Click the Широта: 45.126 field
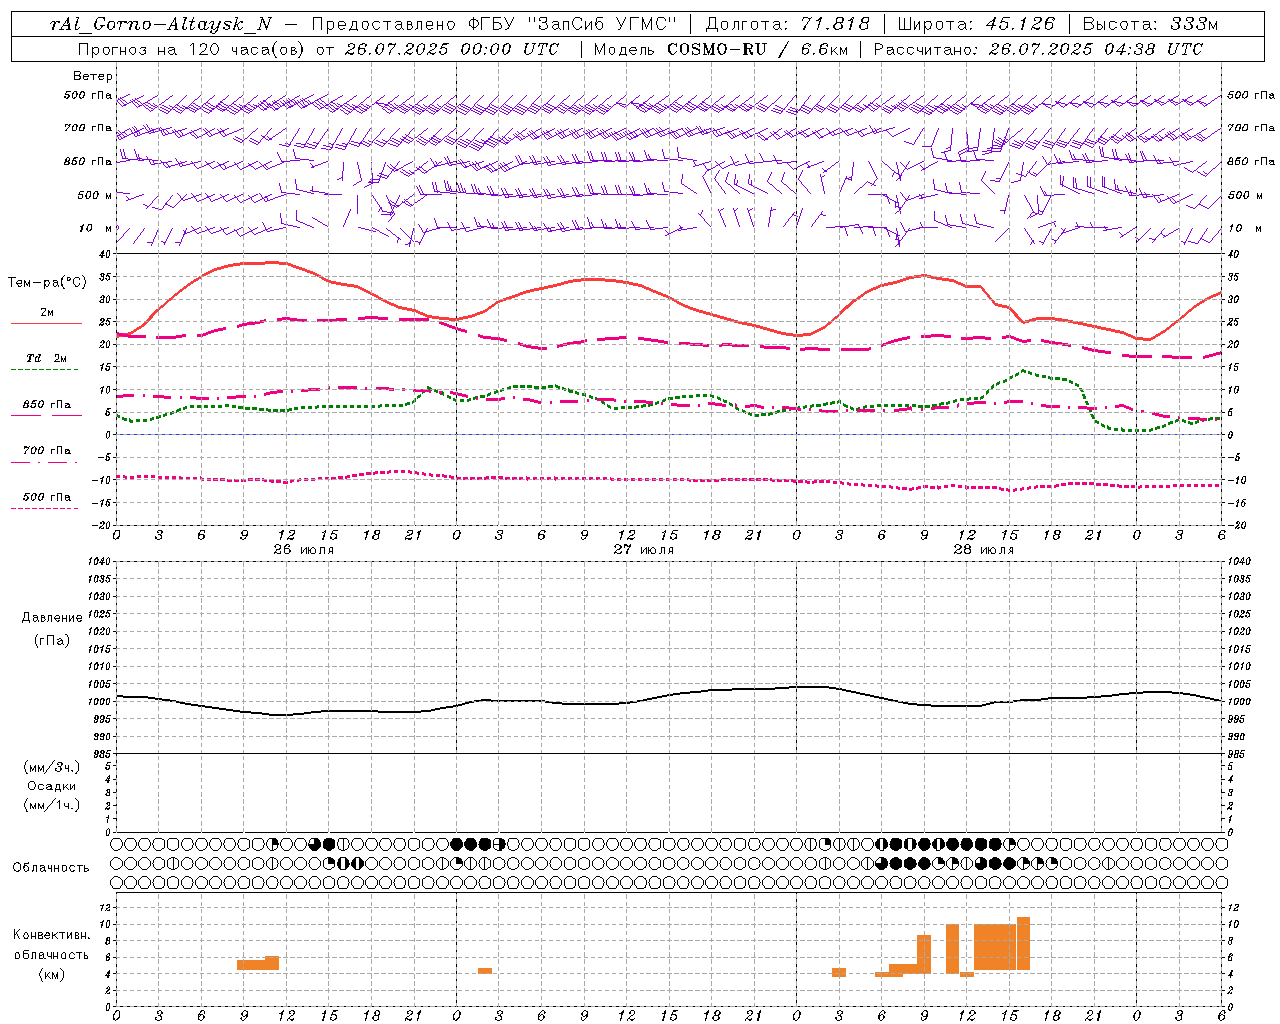 [976, 24]
